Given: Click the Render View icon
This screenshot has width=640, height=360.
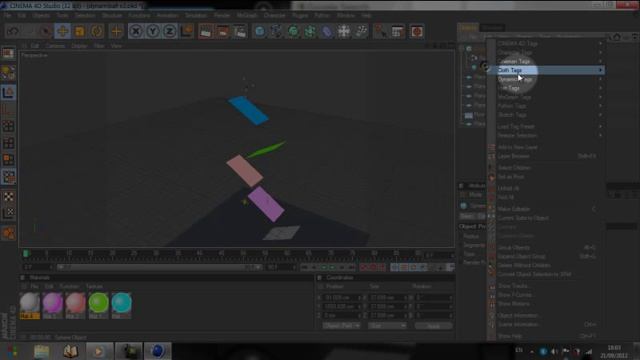Looking at the screenshot, I should (x=205, y=31).
